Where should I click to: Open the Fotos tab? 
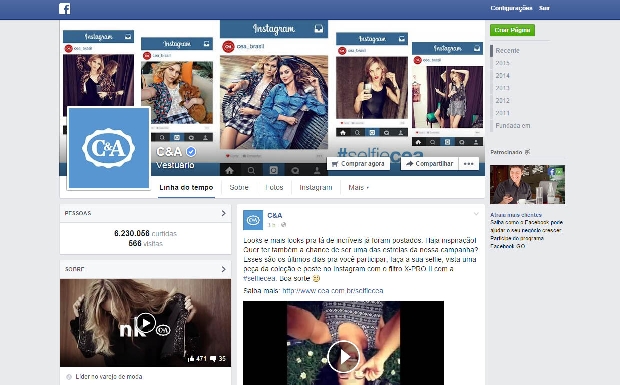pyautogui.click(x=274, y=187)
